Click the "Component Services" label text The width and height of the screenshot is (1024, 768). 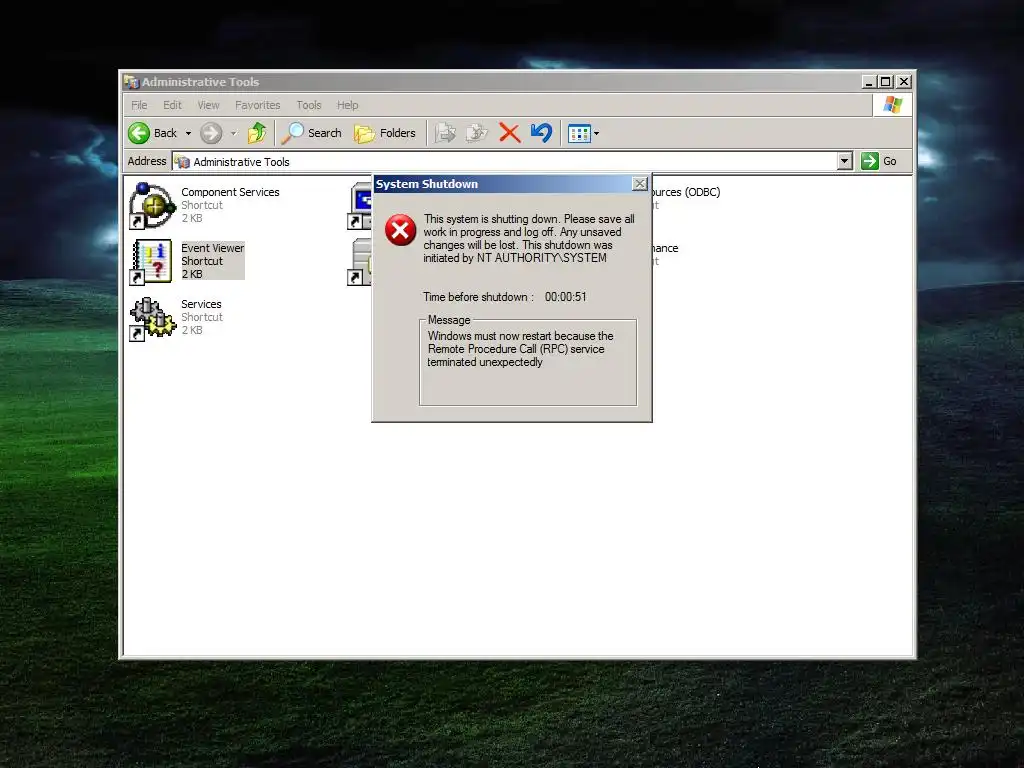(x=230, y=192)
